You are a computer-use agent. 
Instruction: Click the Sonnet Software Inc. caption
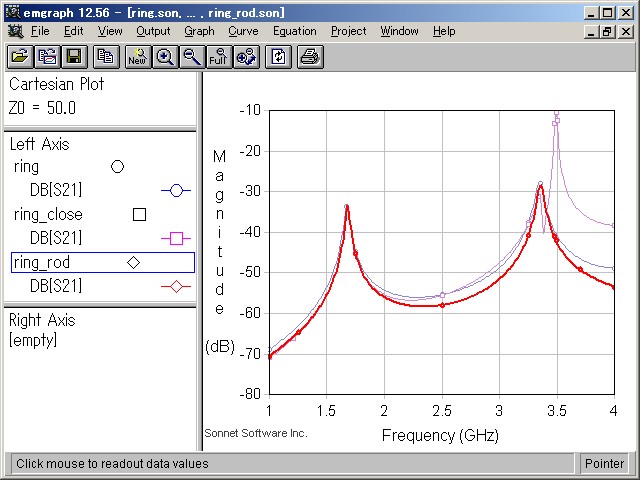(256, 433)
